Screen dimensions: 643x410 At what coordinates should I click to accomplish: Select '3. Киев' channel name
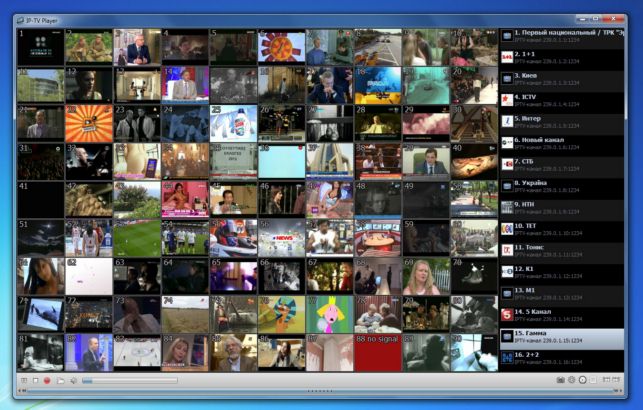pyautogui.click(x=525, y=75)
